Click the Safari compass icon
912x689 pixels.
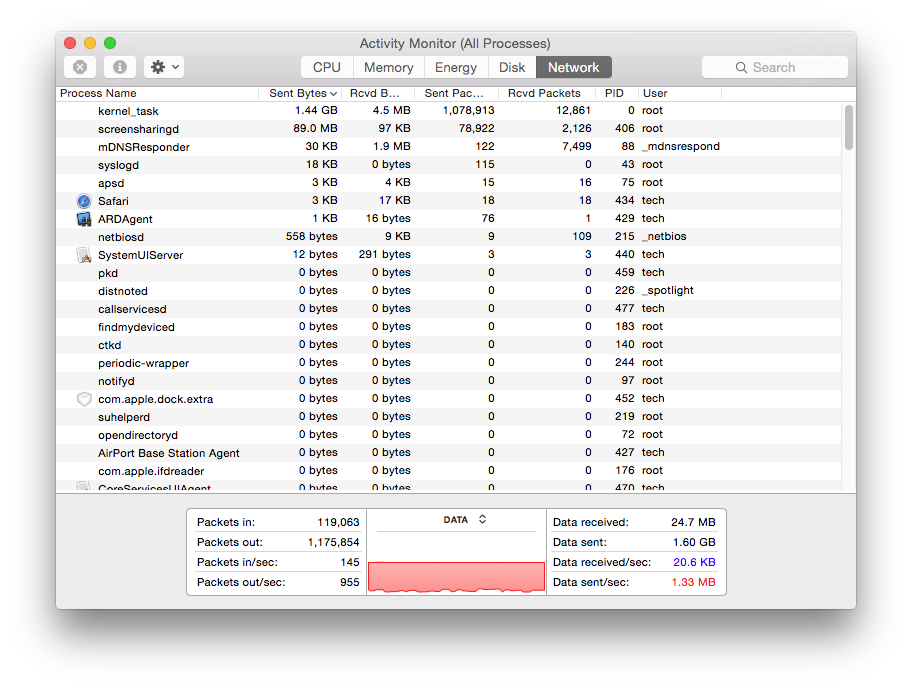tap(84, 201)
